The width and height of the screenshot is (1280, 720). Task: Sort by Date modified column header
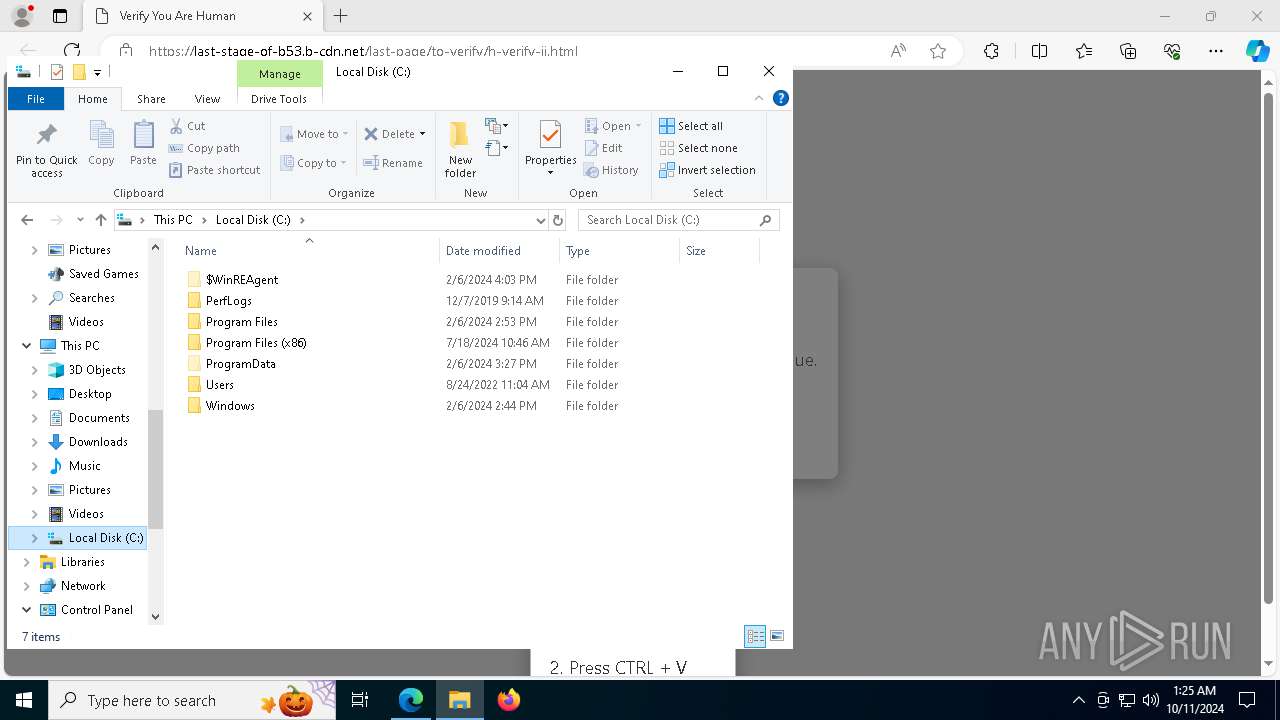[x=499, y=251]
